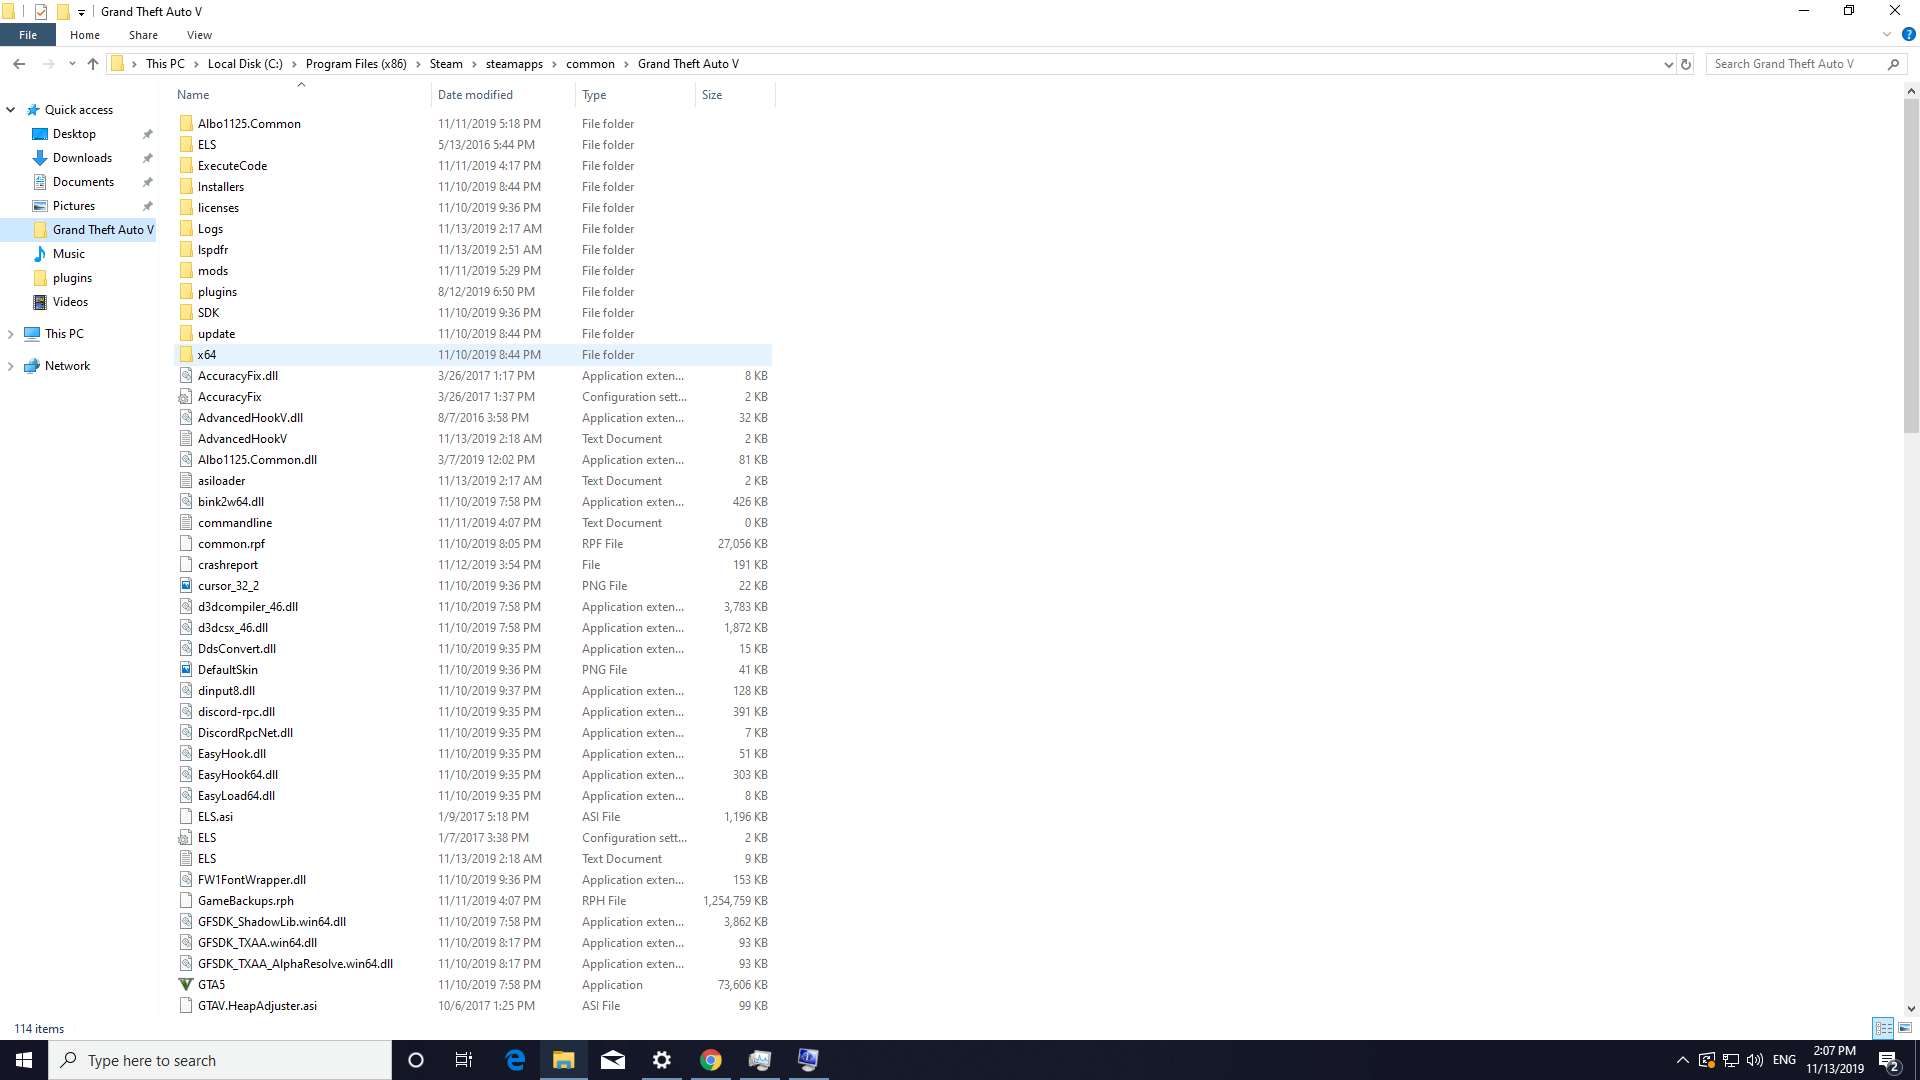Click Google Chrome icon in taskbar

pyautogui.click(x=711, y=1060)
